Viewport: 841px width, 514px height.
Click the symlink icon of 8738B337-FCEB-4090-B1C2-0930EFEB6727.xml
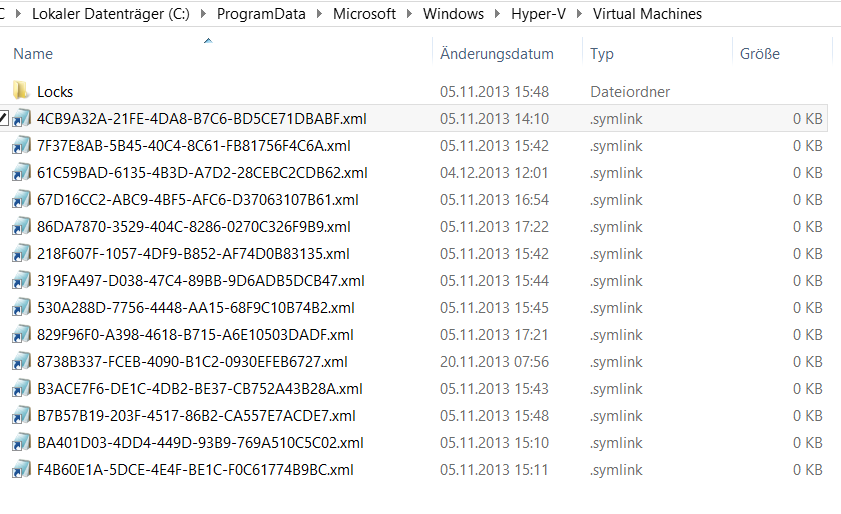[x=21, y=361]
